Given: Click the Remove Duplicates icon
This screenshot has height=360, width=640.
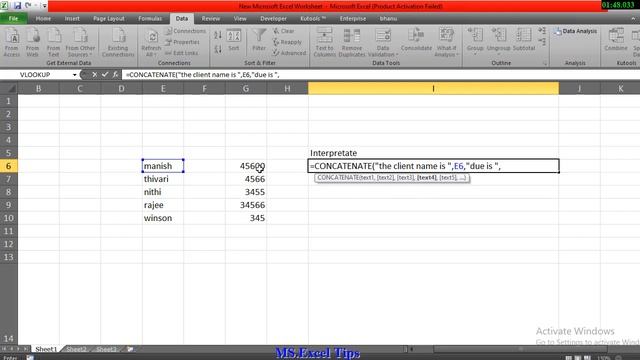Looking at the screenshot, I should (x=352, y=42).
